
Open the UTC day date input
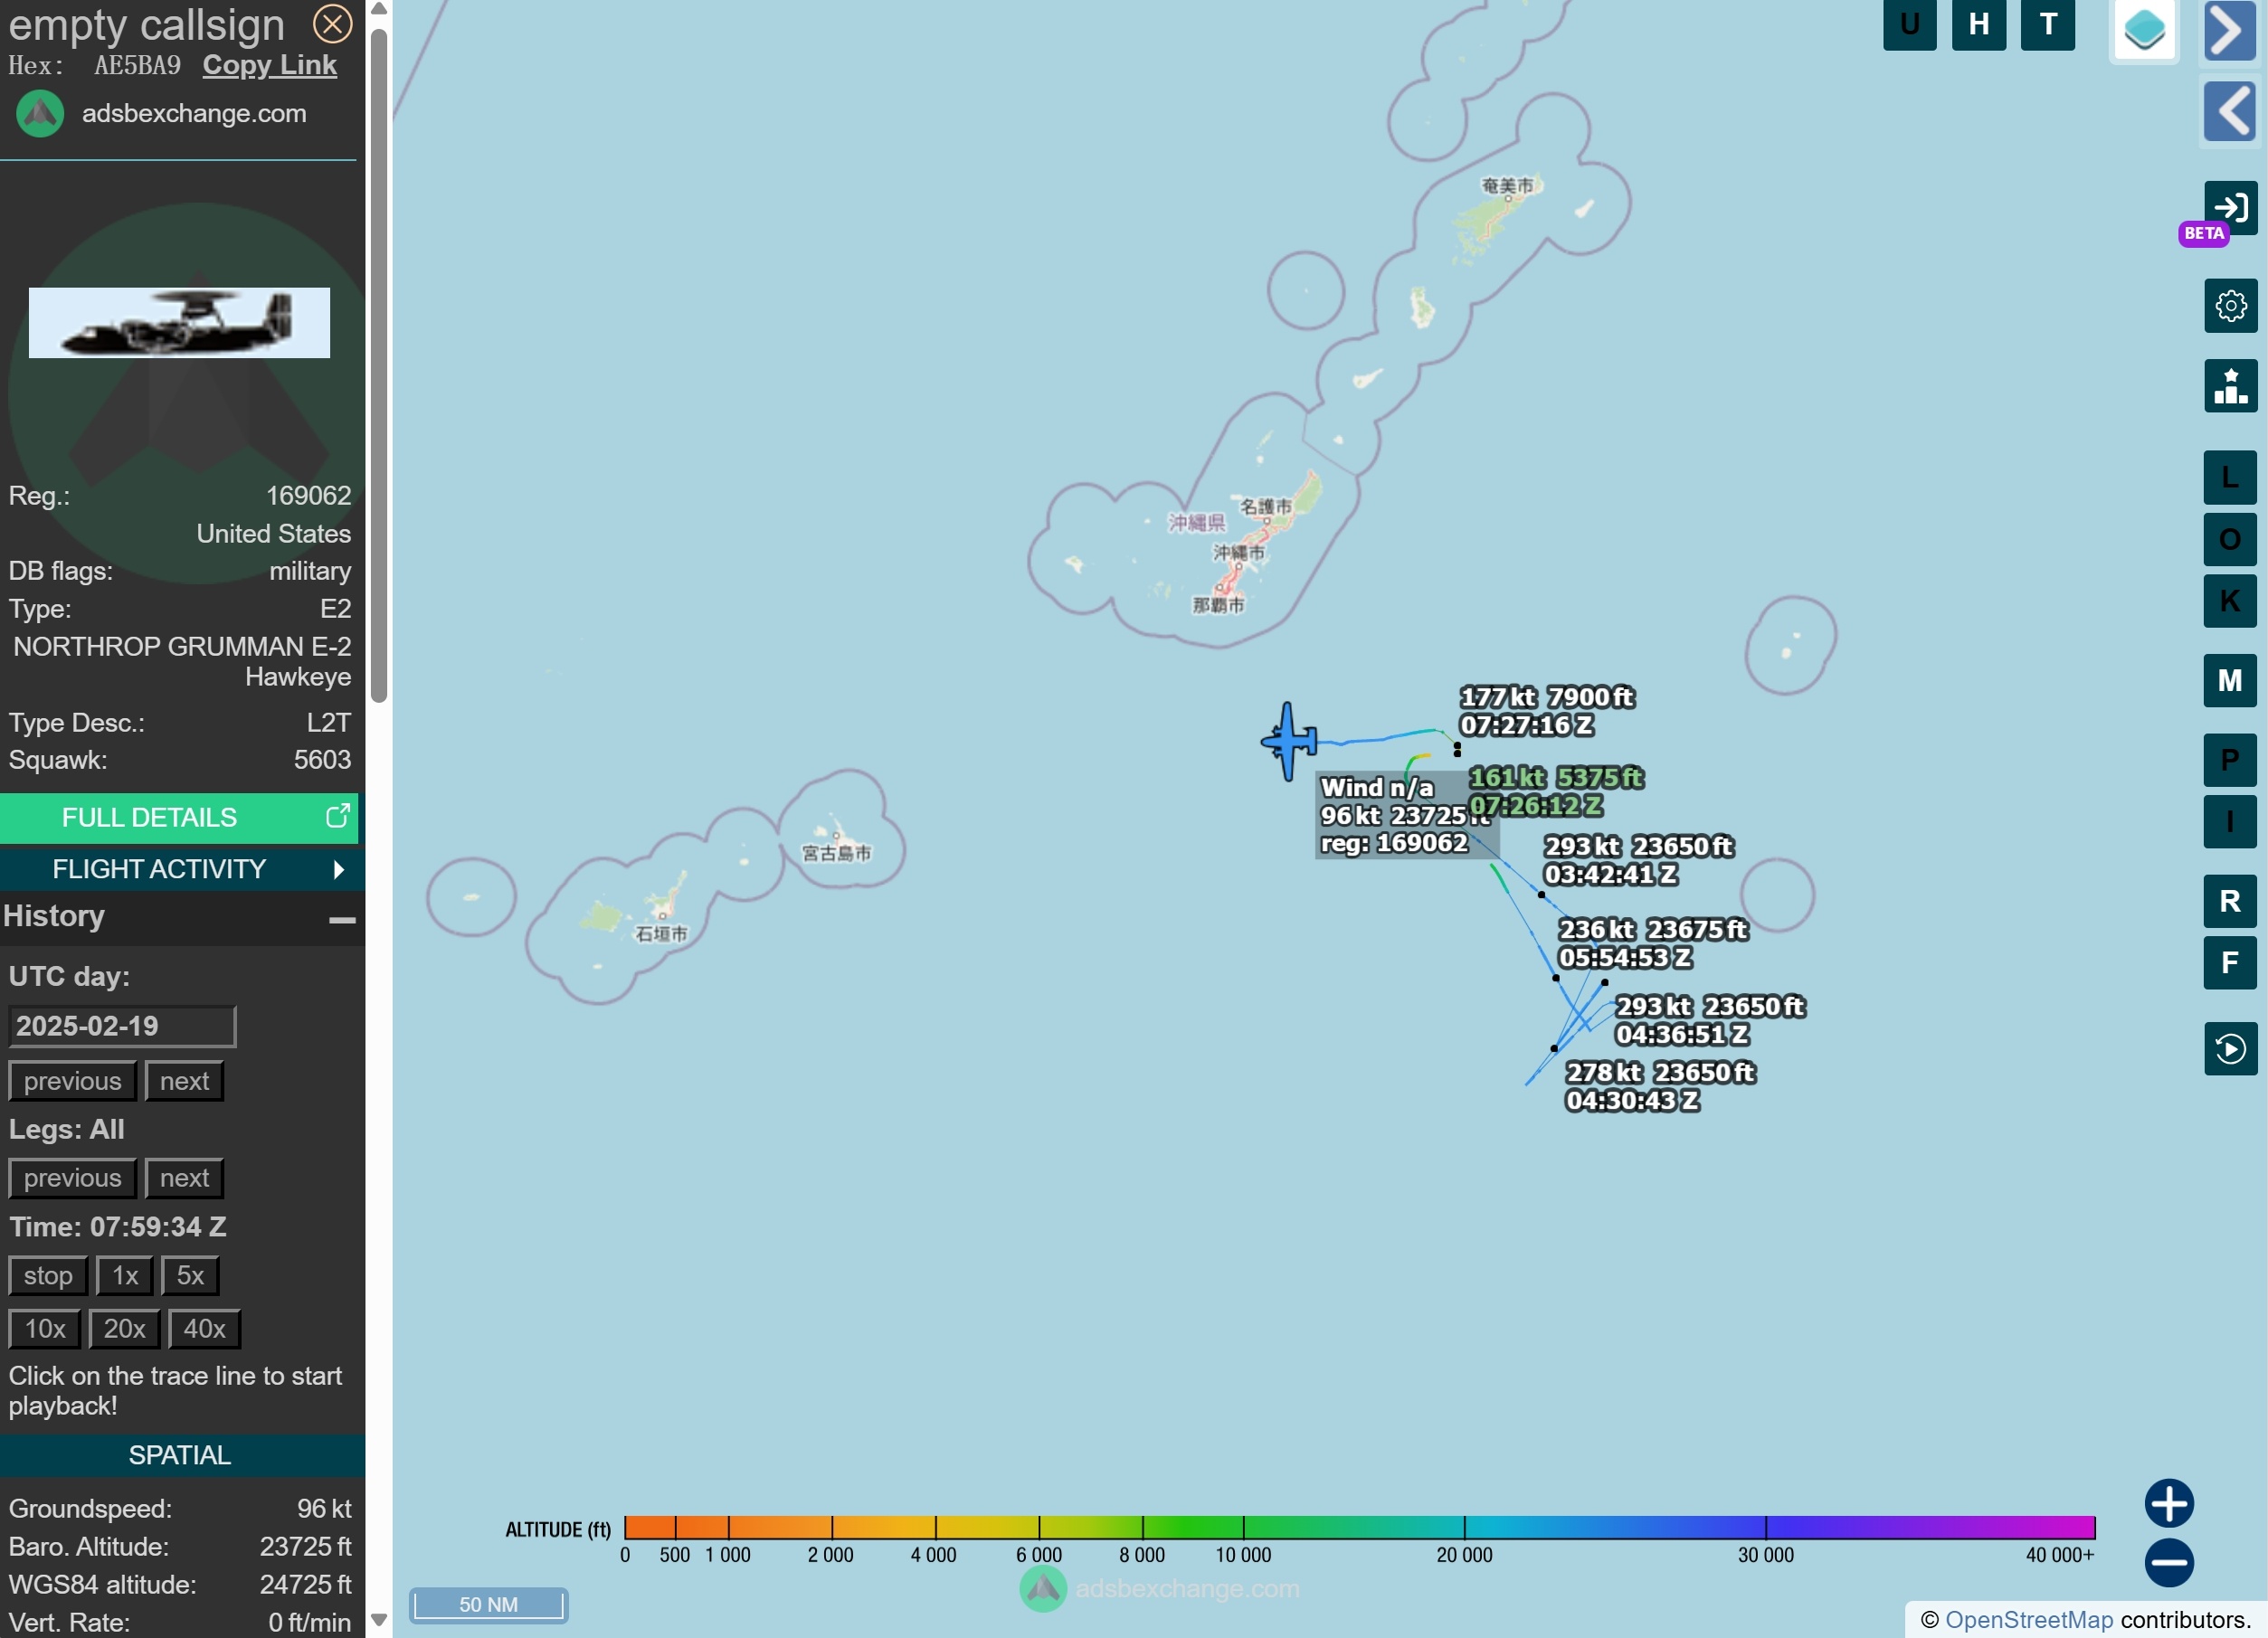click(x=118, y=1025)
